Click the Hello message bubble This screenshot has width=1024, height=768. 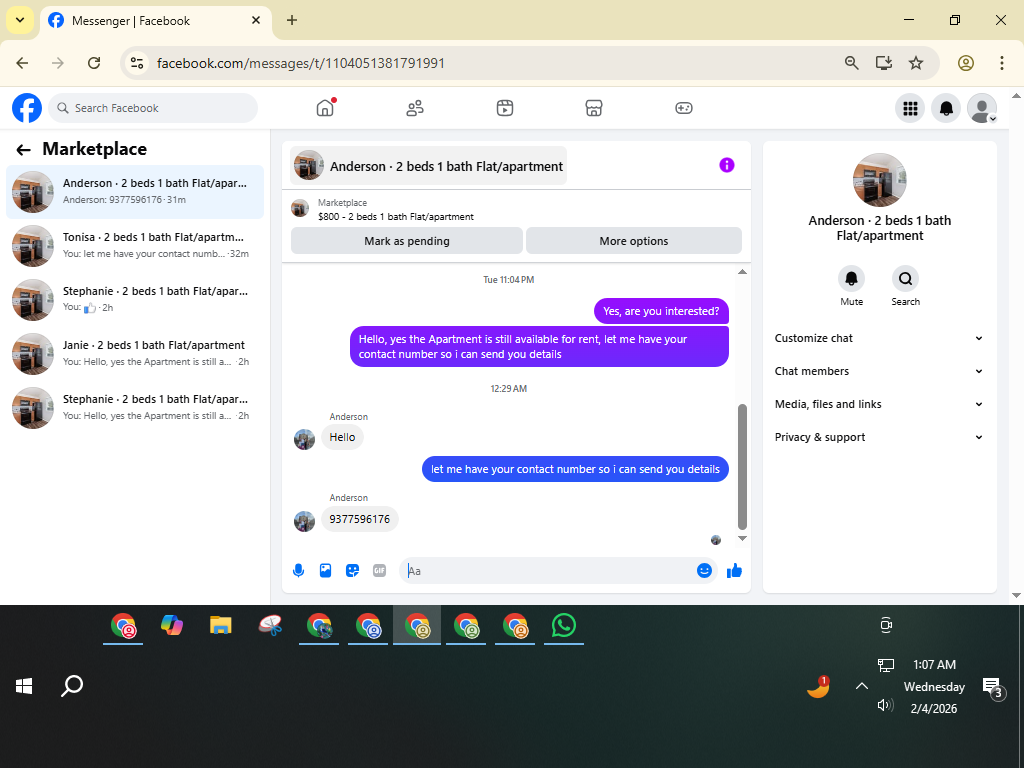coord(342,438)
